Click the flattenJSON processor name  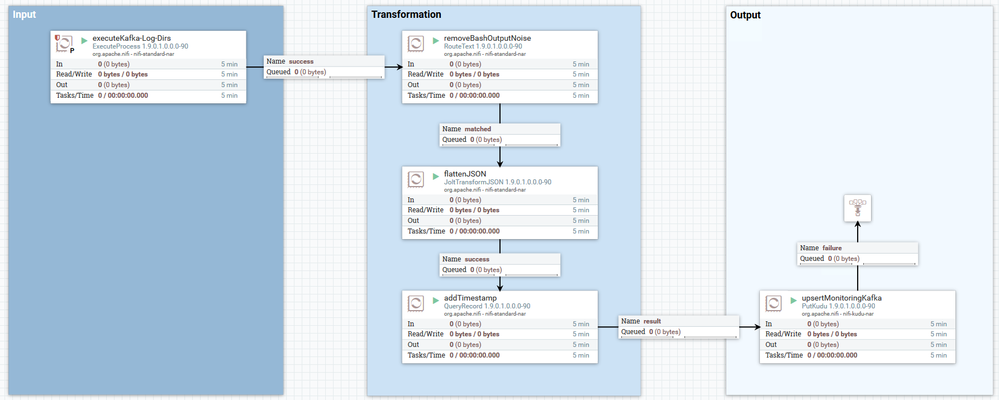(465, 174)
